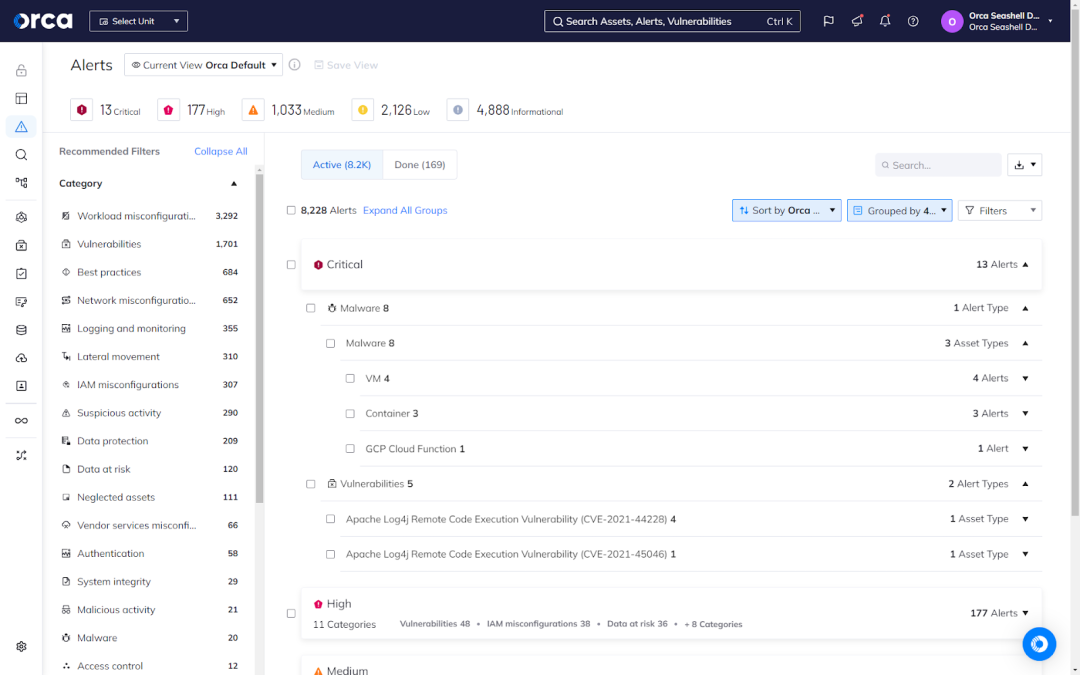The width and height of the screenshot is (1080, 675).
Task: Open the chat assistant floating button
Action: [x=1039, y=644]
